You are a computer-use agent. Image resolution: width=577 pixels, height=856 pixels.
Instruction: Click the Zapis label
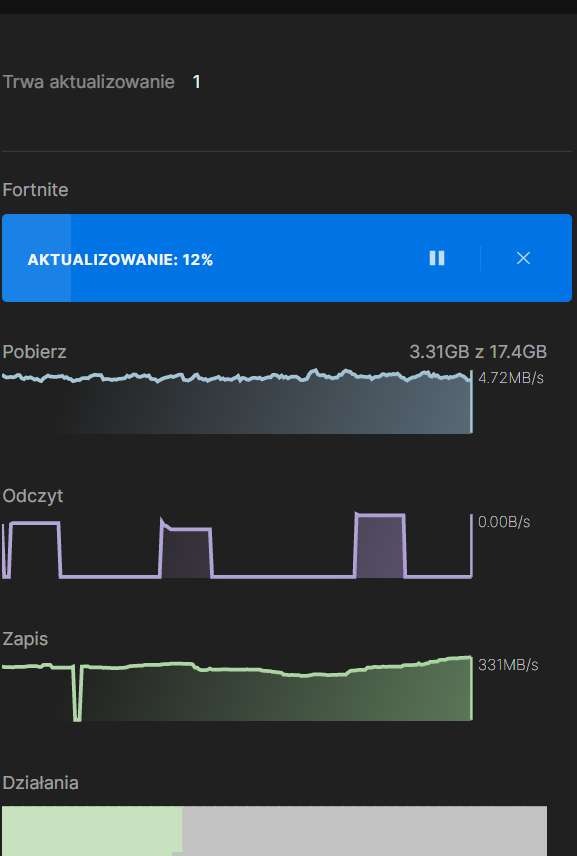[25, 639]
